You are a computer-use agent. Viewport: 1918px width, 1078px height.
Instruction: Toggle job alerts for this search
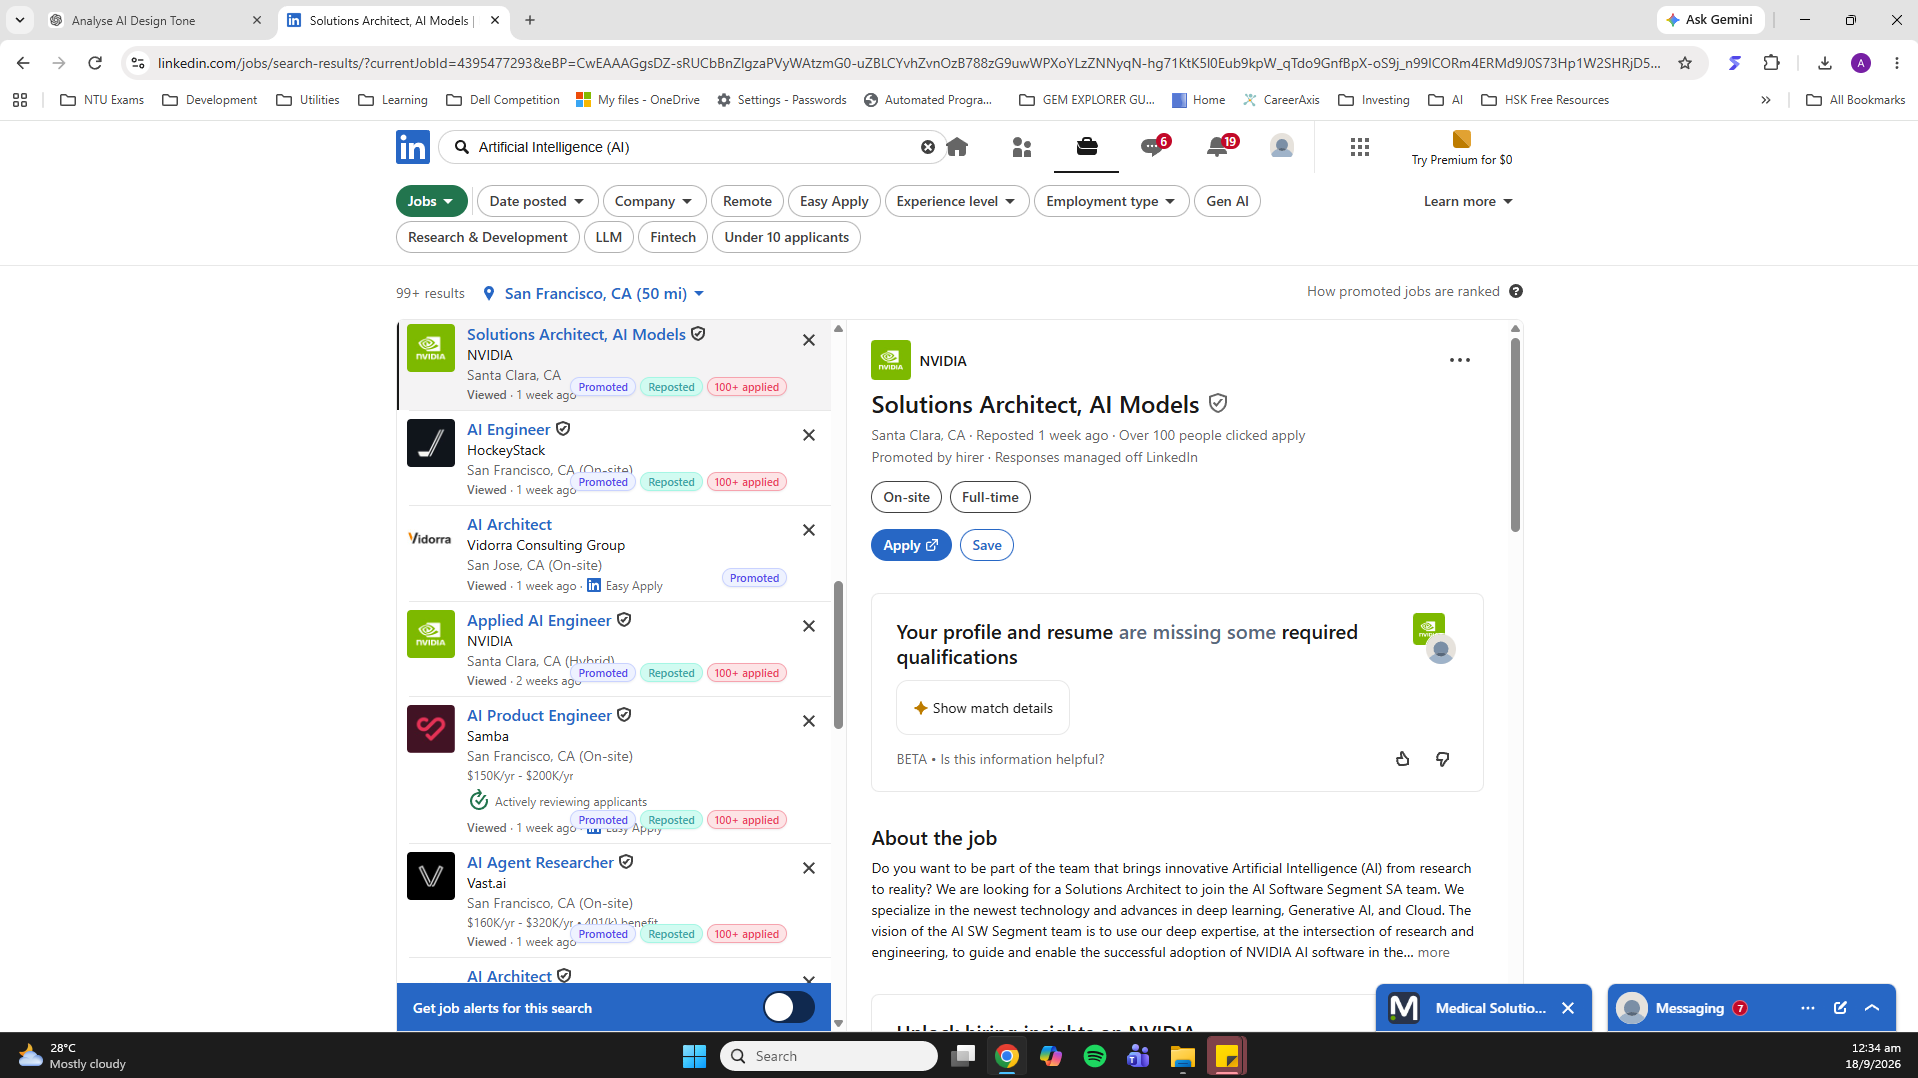(788, 1007)
